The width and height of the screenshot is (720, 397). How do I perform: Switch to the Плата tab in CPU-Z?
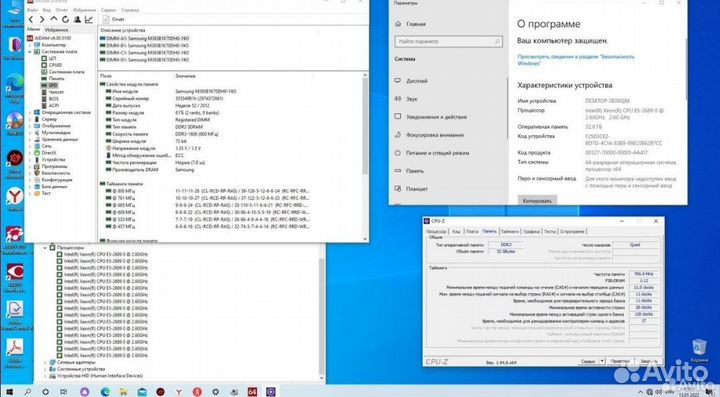[x=472, y=232]
